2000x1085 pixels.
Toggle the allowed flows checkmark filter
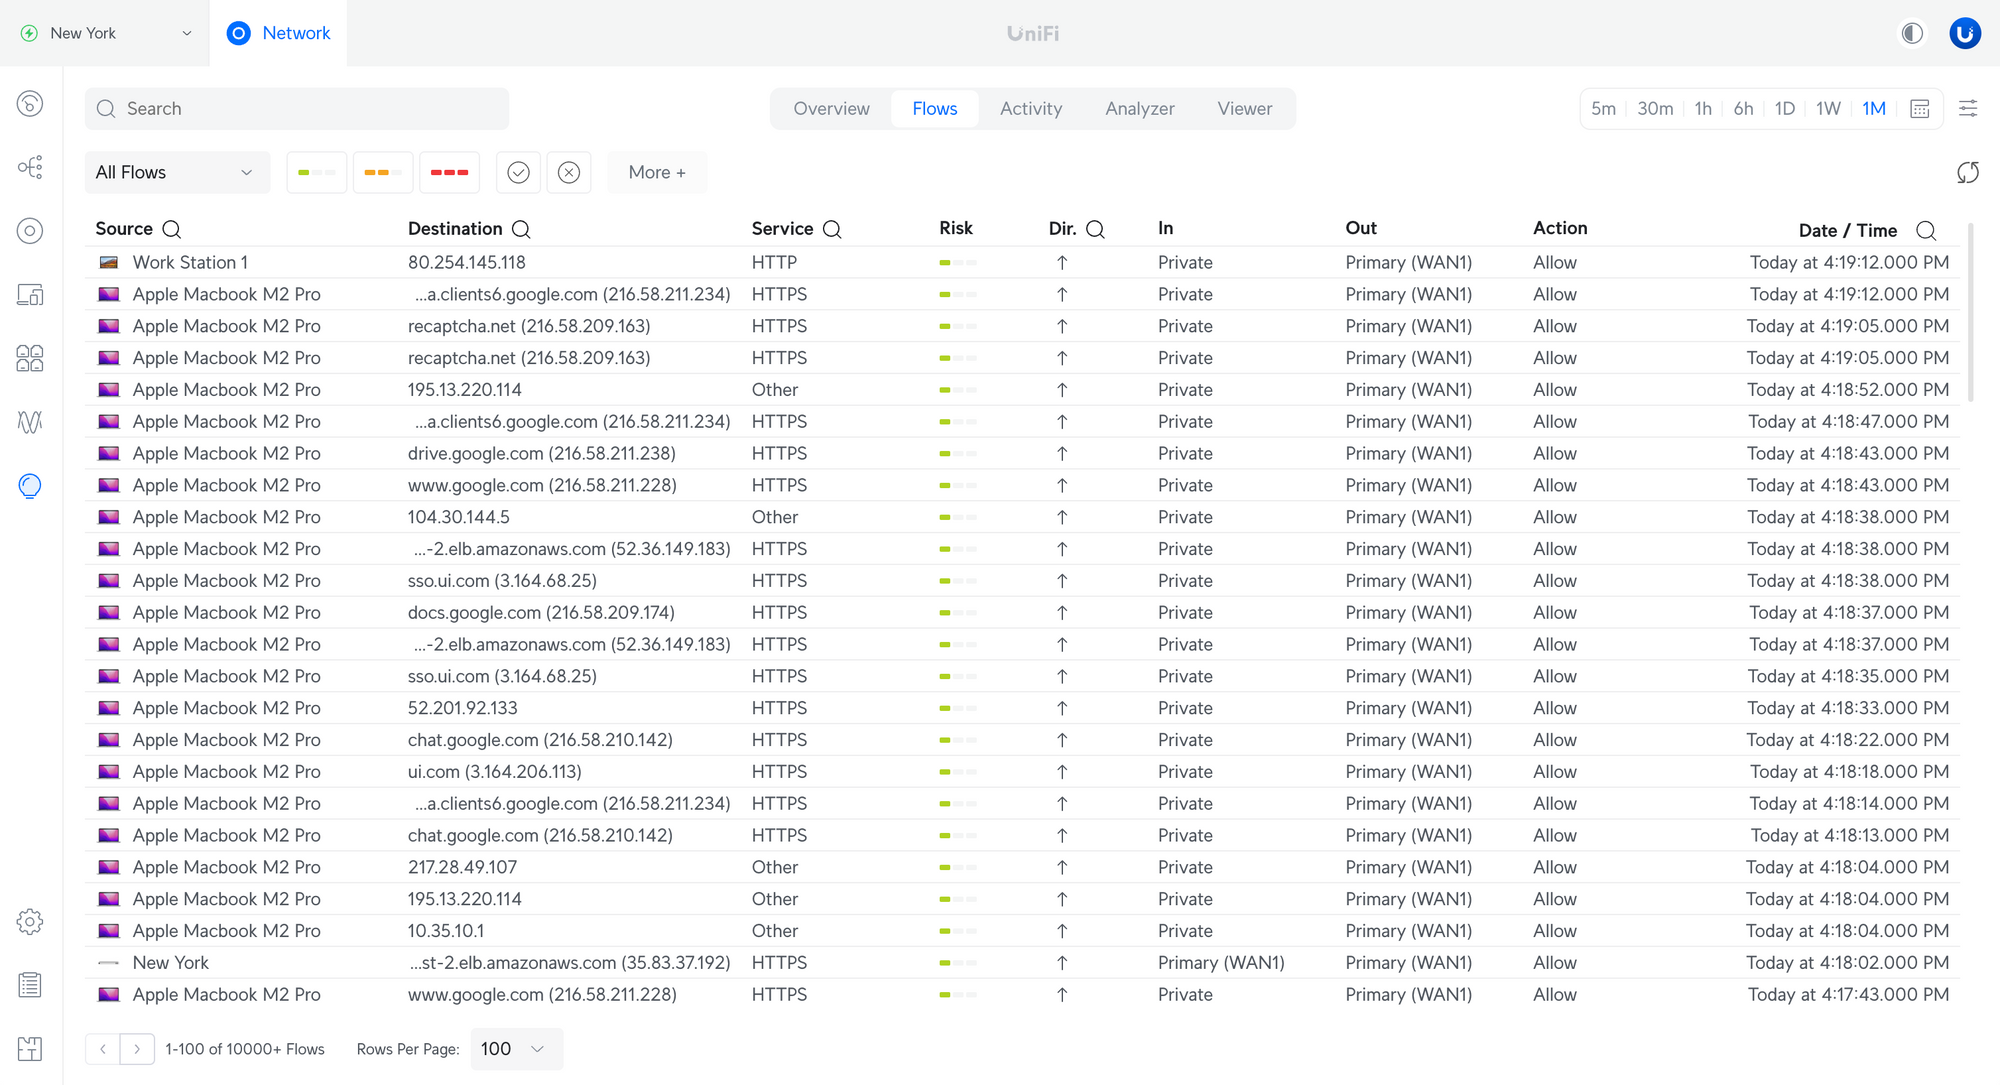point(518,172)
